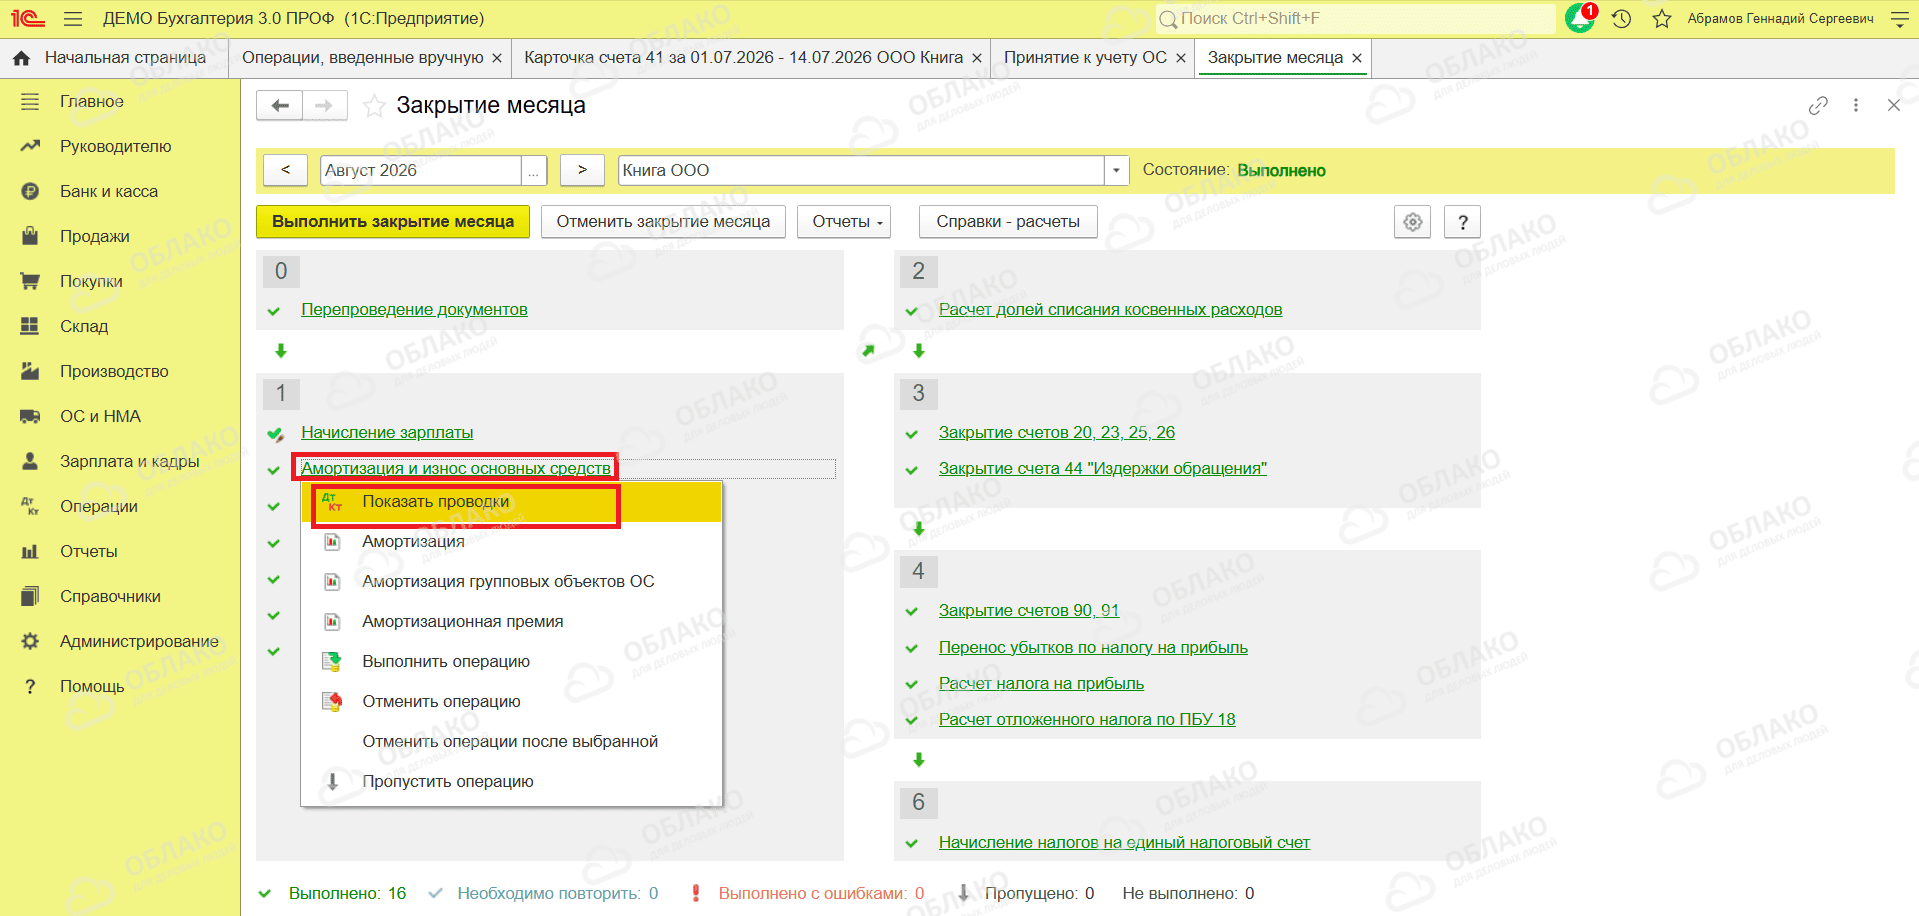
Task: Open help question mark button
Action: click(1462, 222)
